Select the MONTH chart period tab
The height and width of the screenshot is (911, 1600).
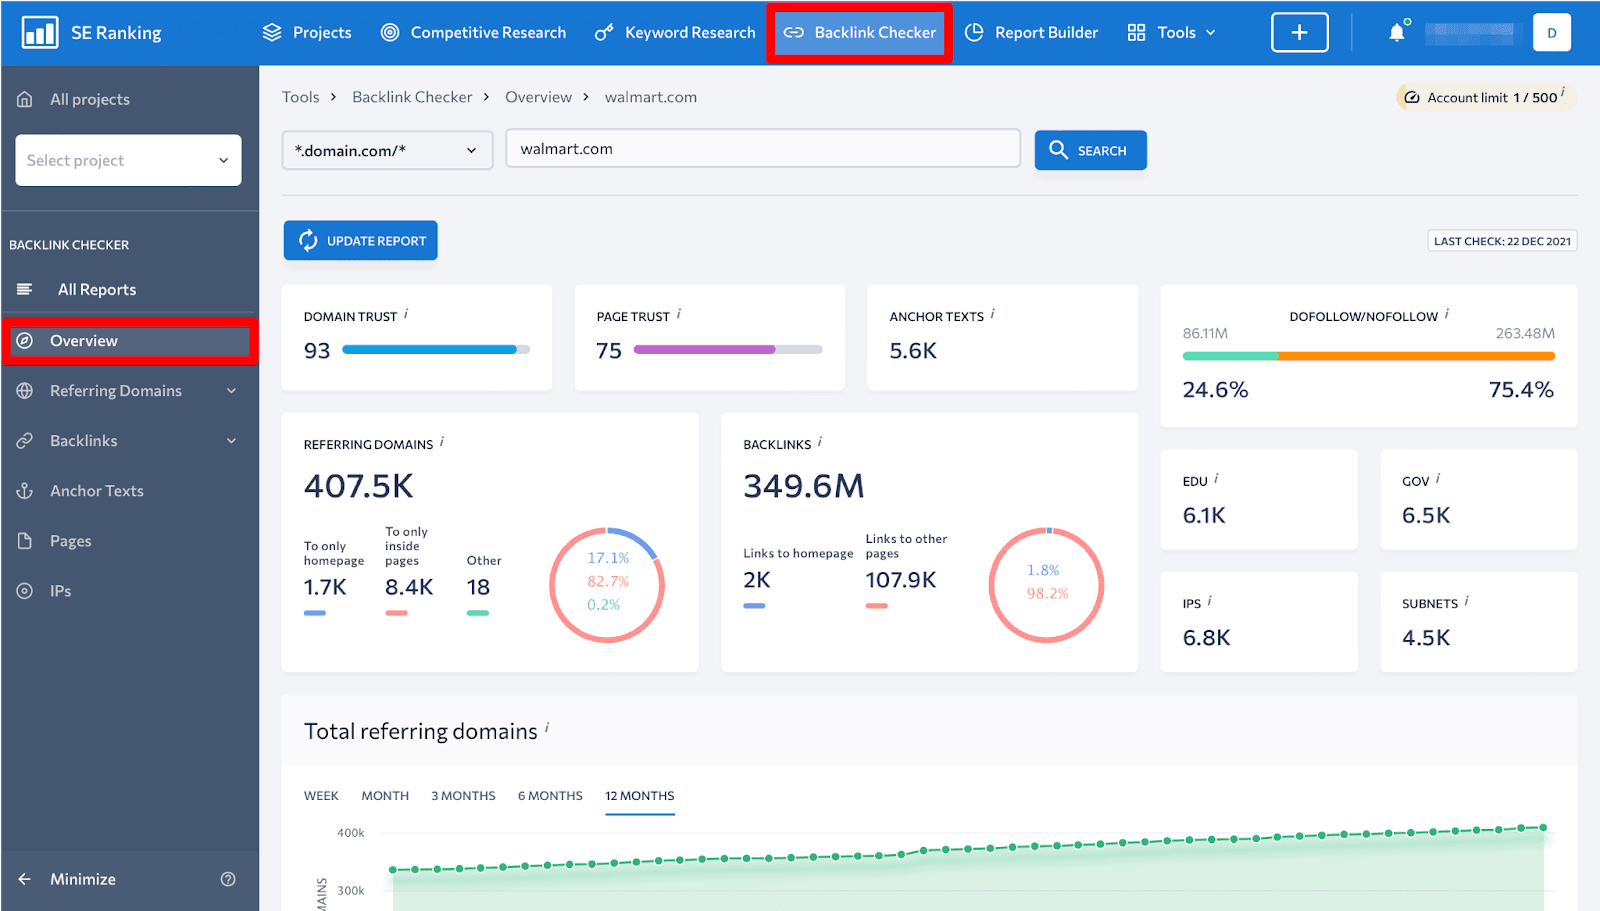[x=385, y=796]
